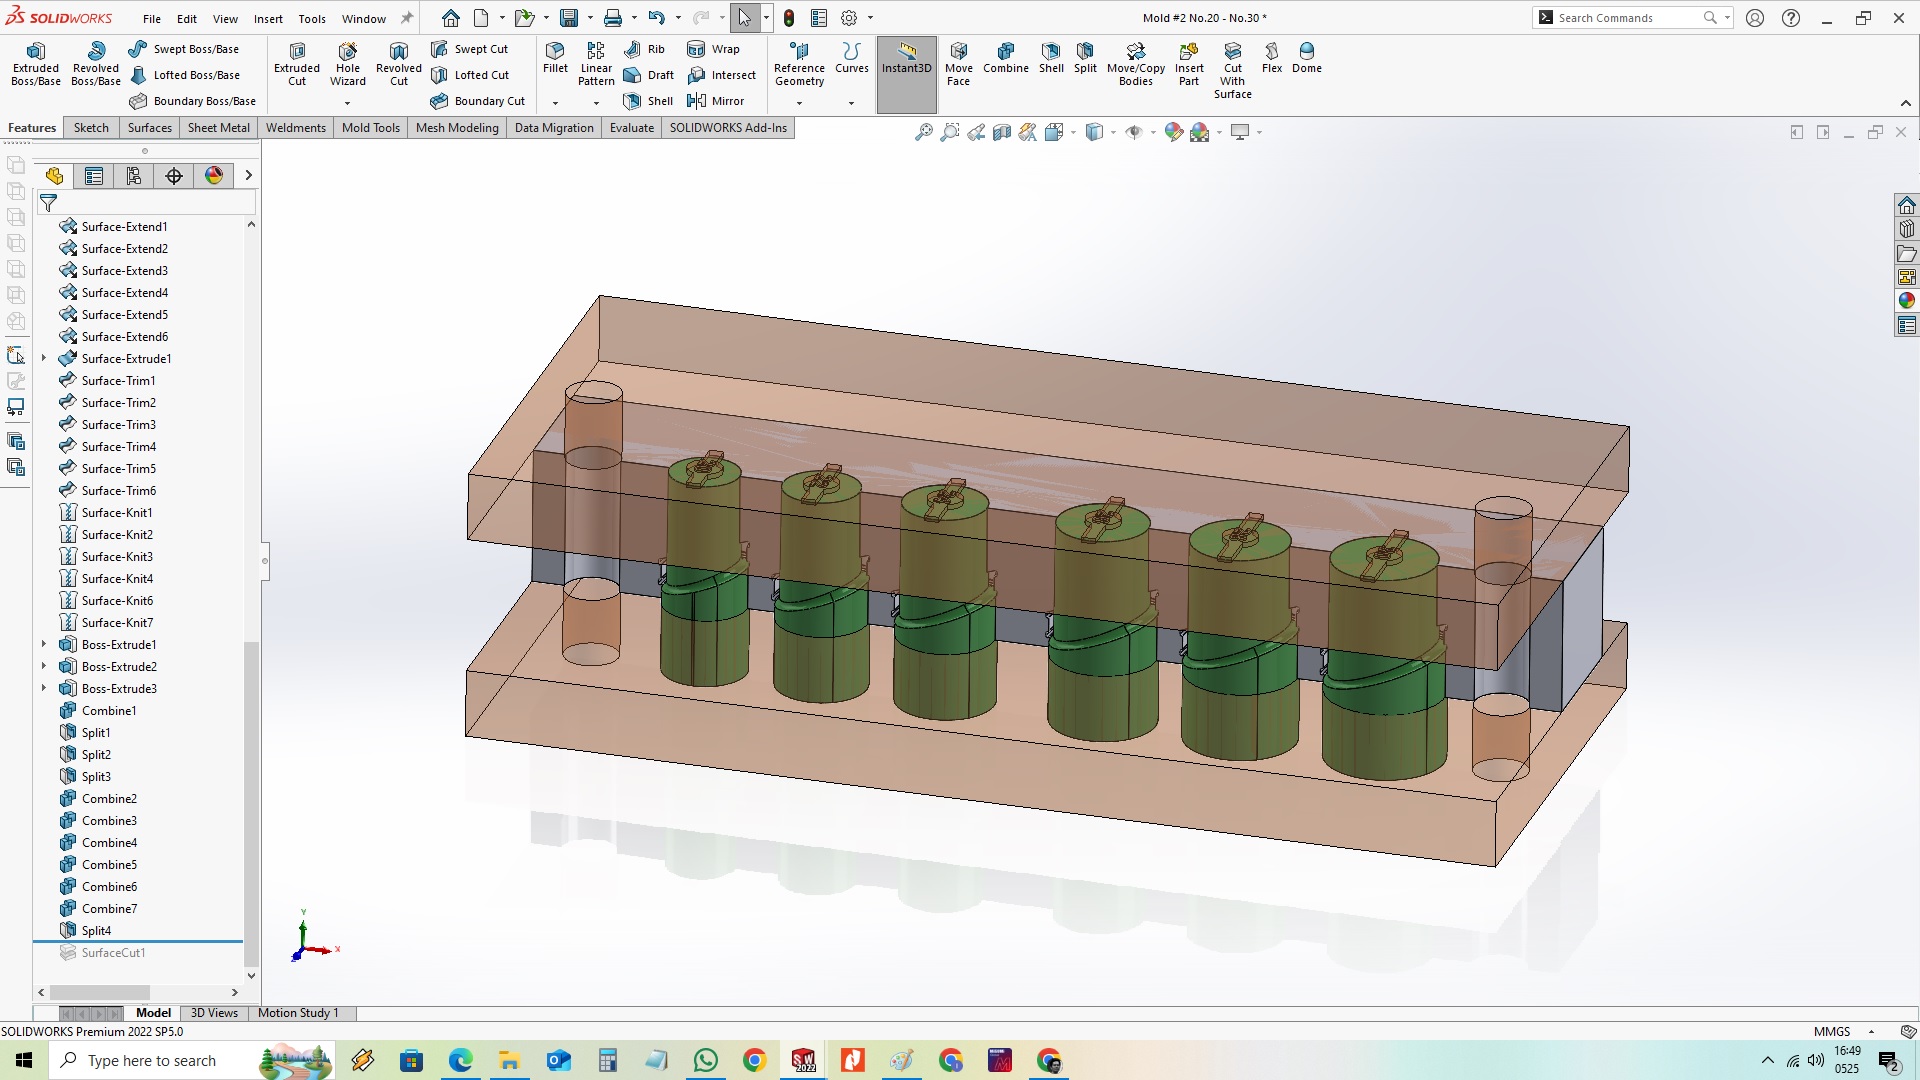Open WhatsApp from the taskbar
The height and width of the screenshot is (1080, 1920).
point(706,1060)
